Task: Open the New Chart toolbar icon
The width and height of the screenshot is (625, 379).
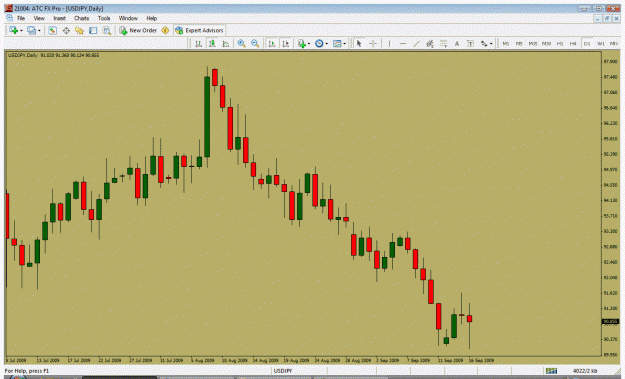Action: pyautogui.click(x=13, y=30)
